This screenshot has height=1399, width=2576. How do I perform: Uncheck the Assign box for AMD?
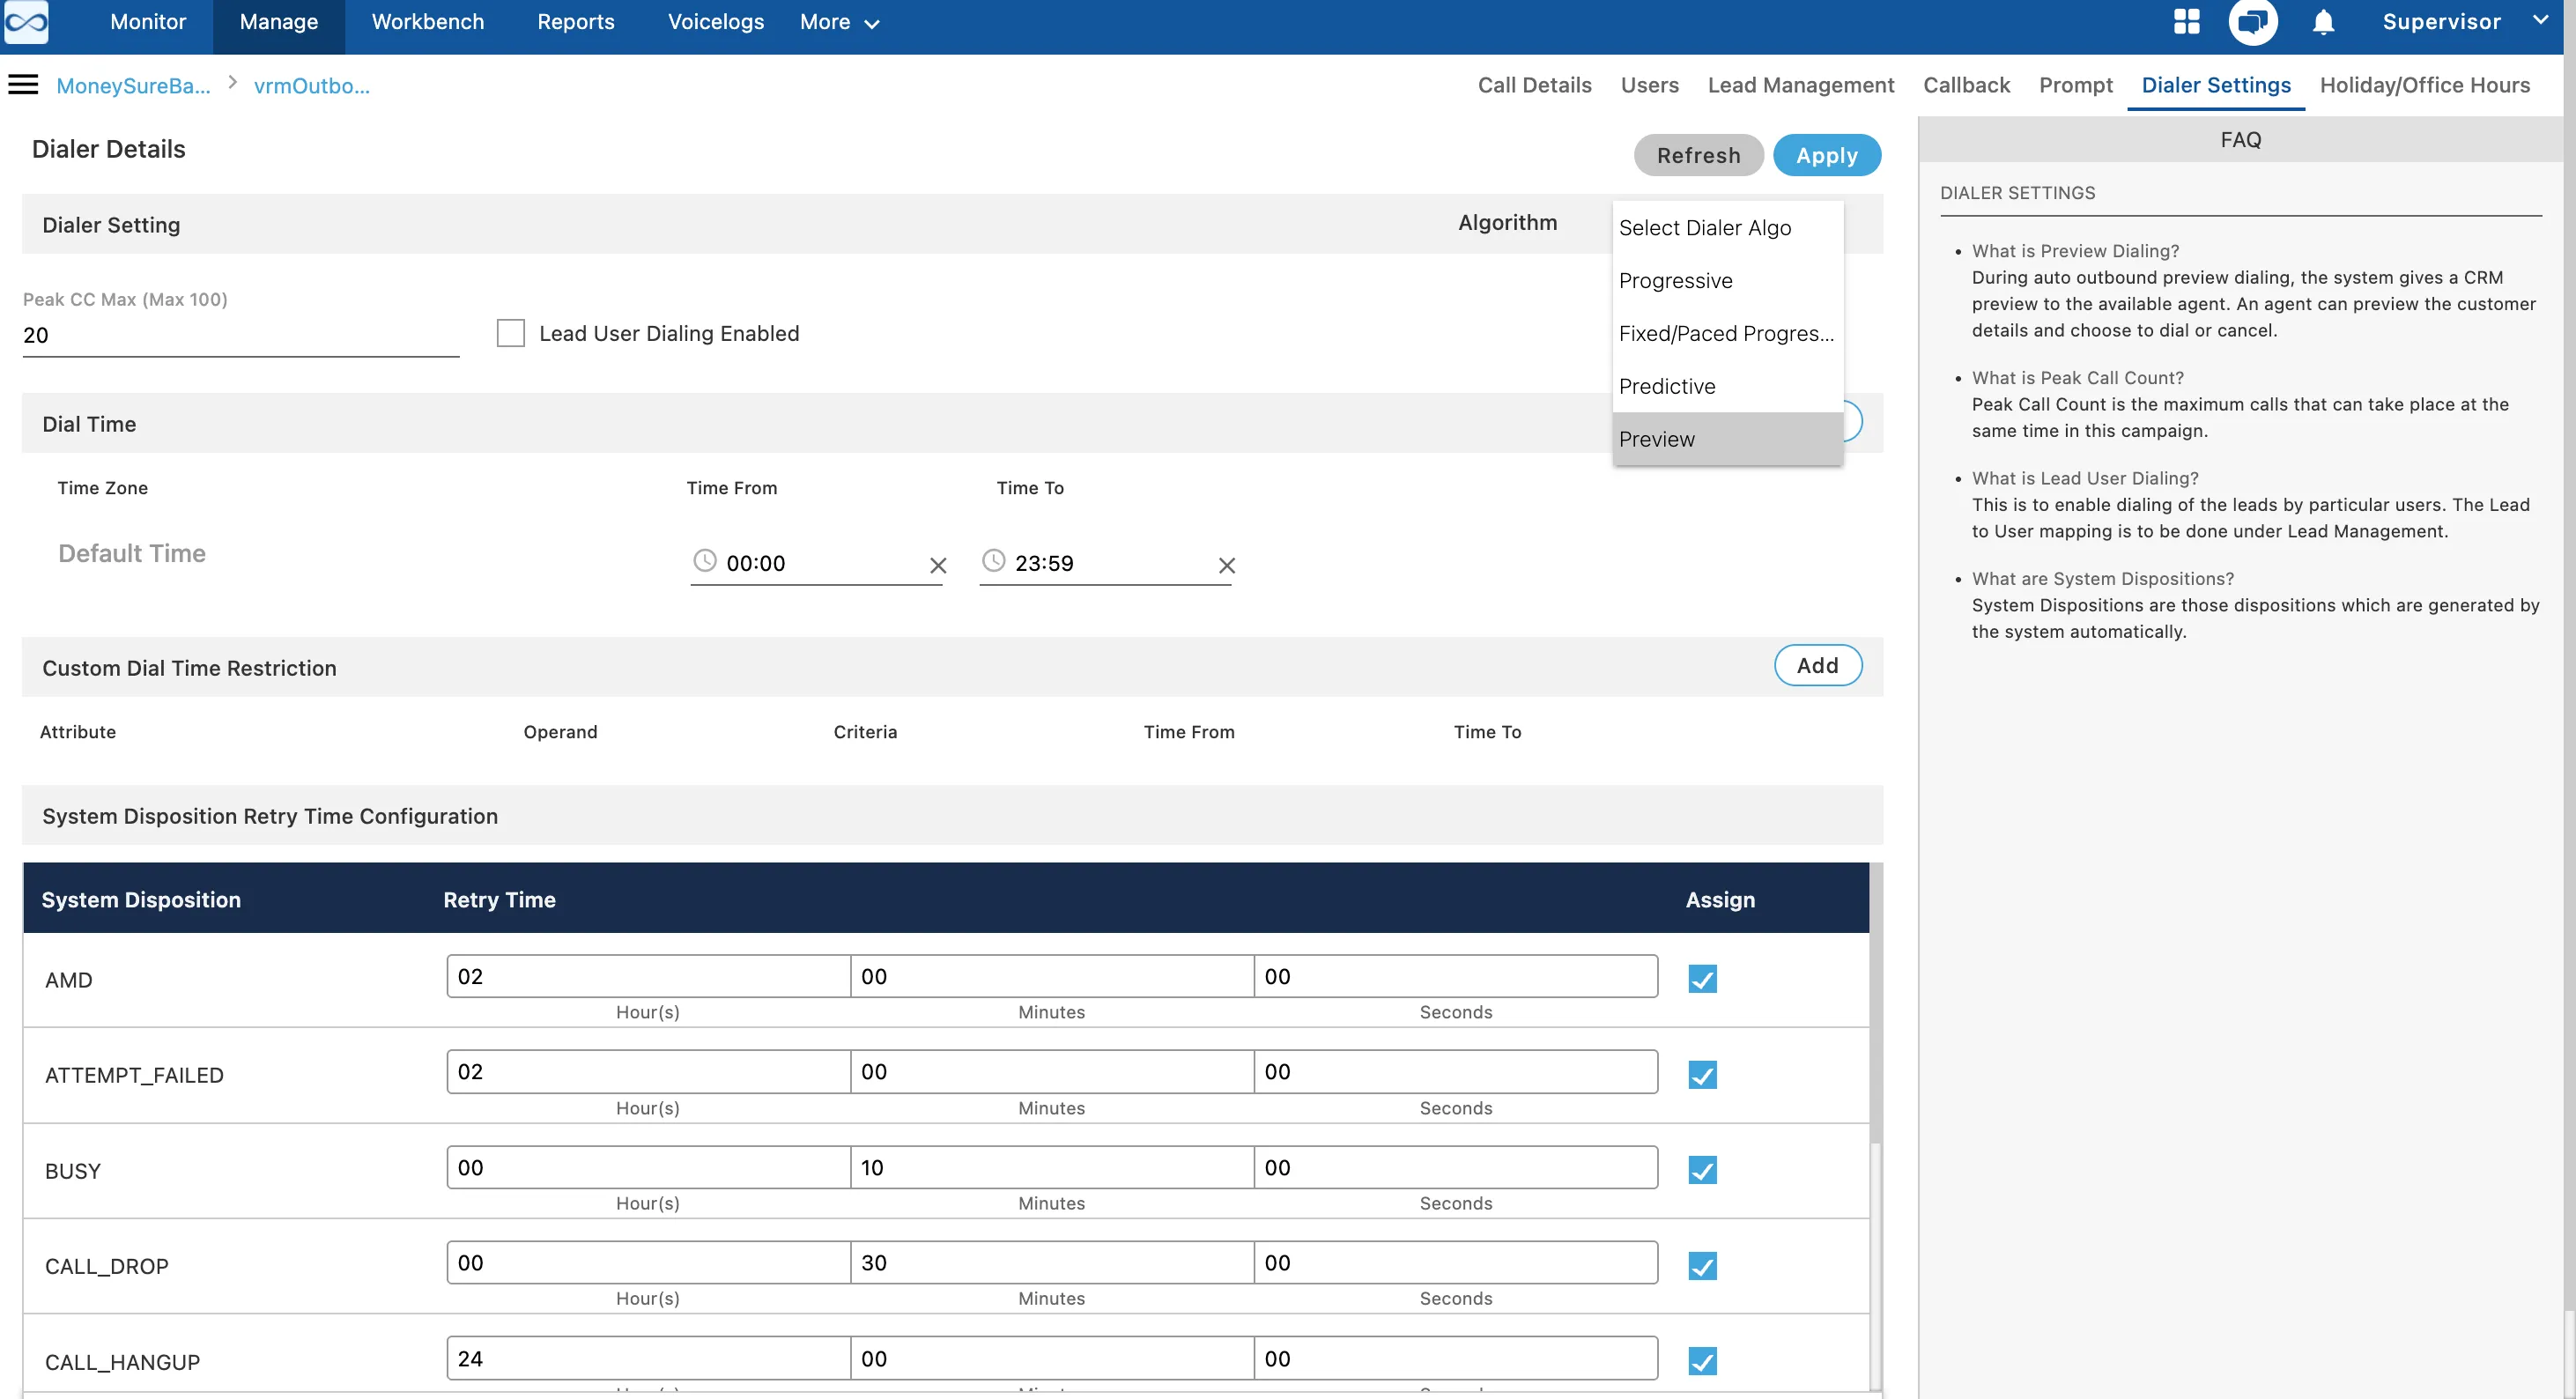coord(1702,978)
